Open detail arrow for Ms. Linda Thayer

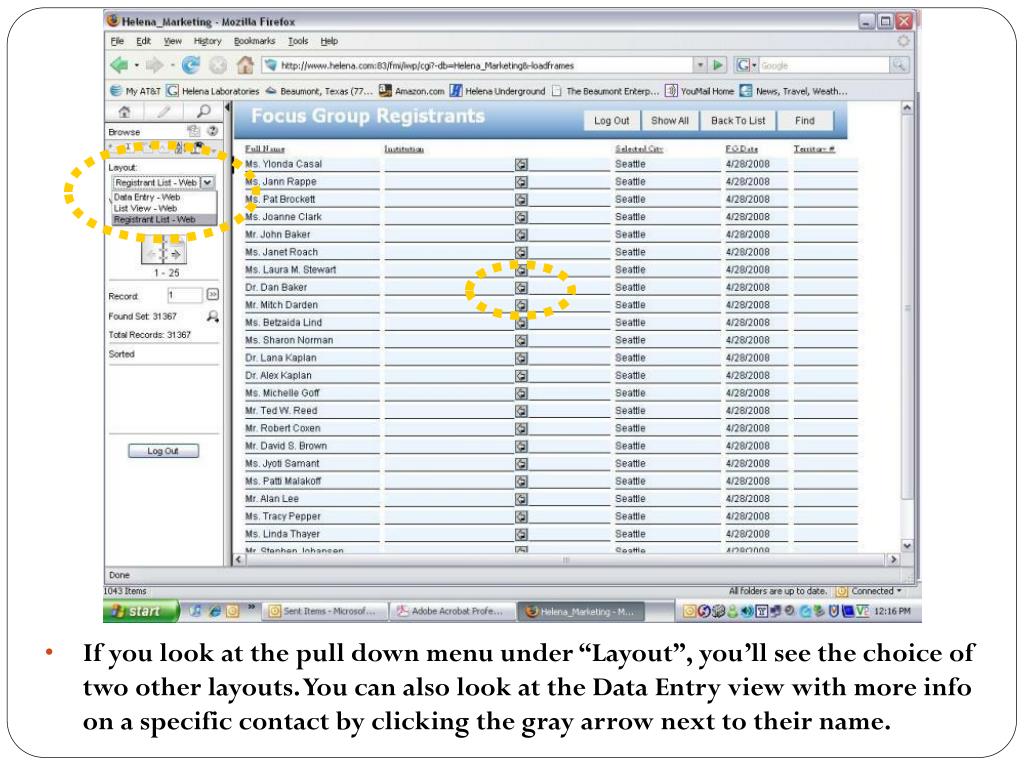coord(521,535)
